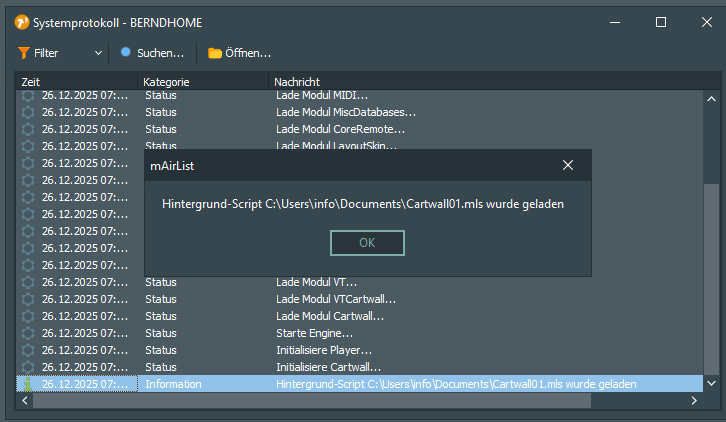Viewport: 726px width, 422px height.
Task: Maximize the Systemprotokoll window
Action: coord(660,22)
